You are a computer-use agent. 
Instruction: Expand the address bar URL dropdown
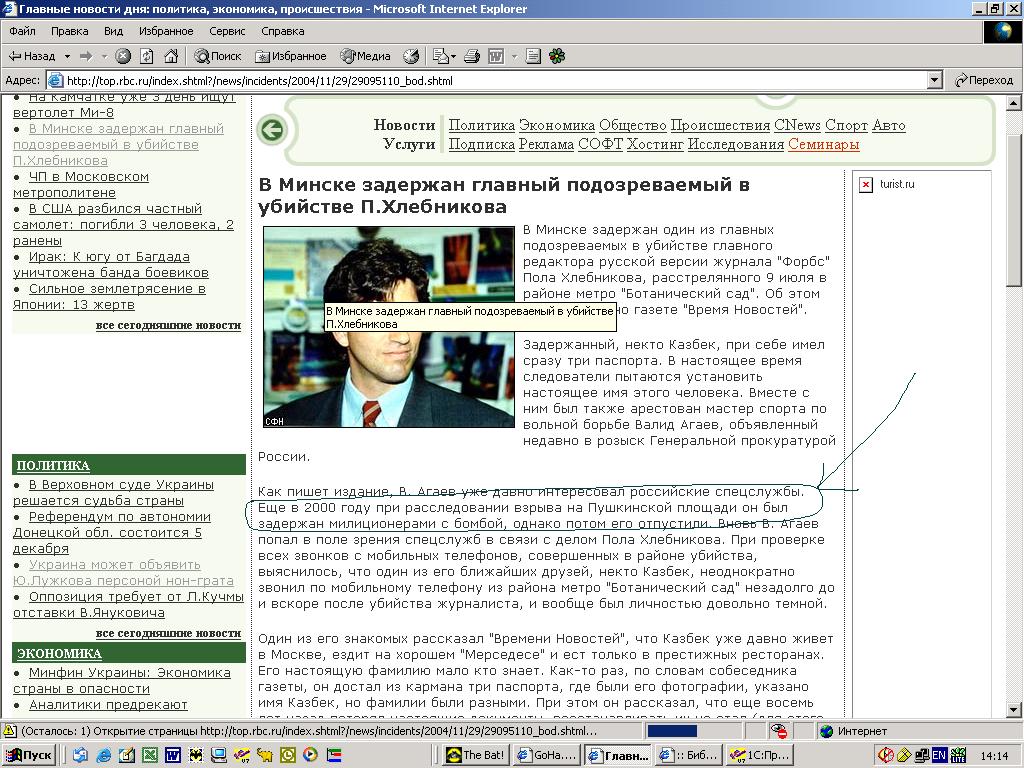coord(934,80)
